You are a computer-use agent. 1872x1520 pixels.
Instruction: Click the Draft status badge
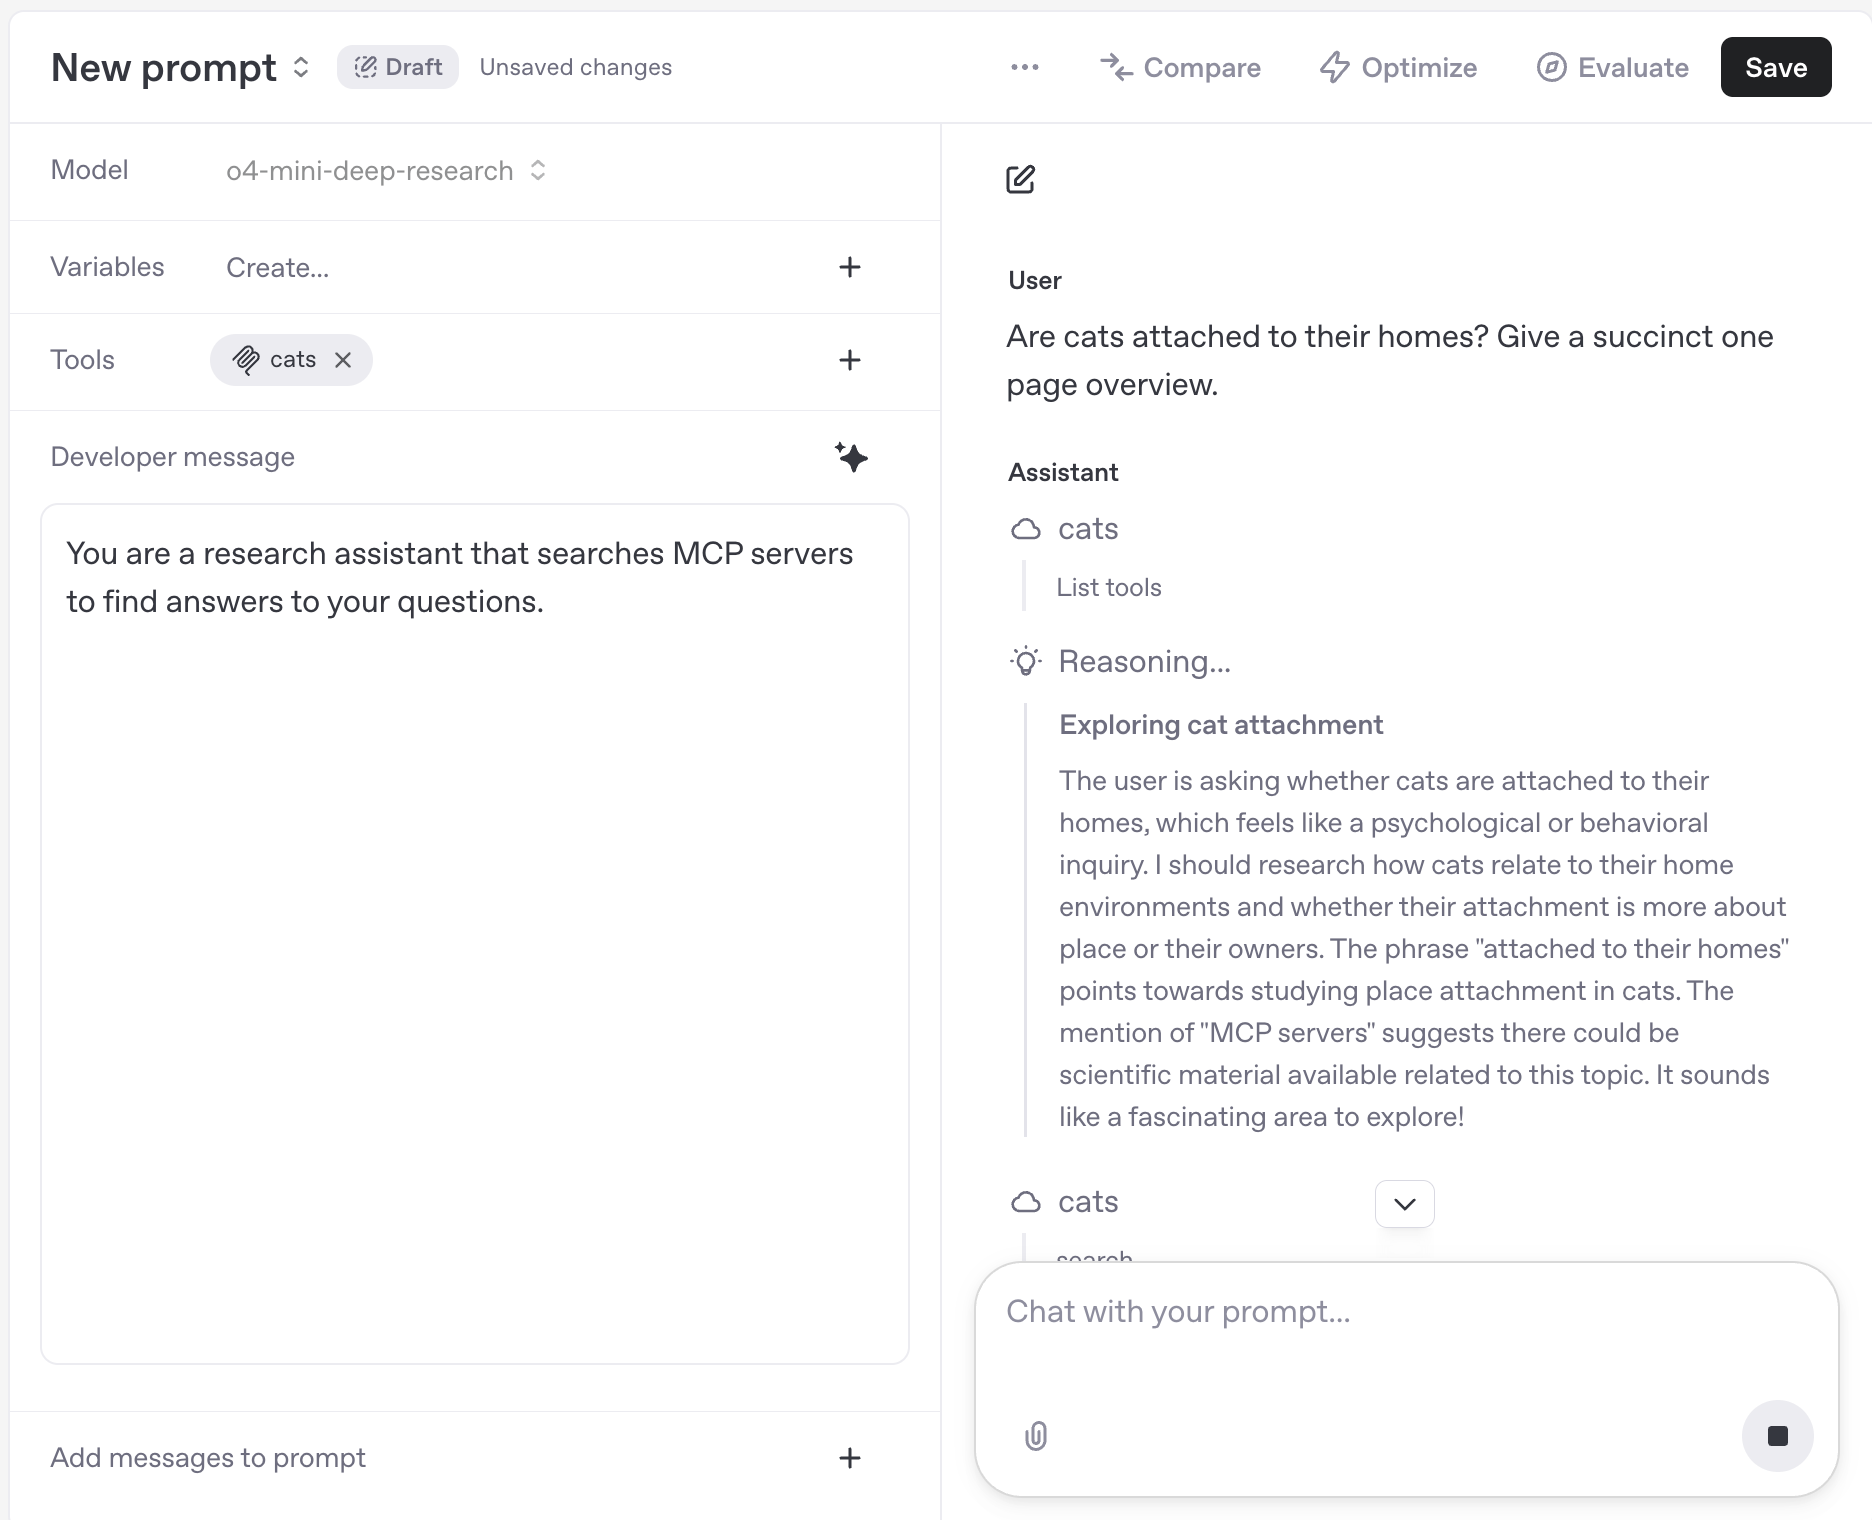(398, 67)
